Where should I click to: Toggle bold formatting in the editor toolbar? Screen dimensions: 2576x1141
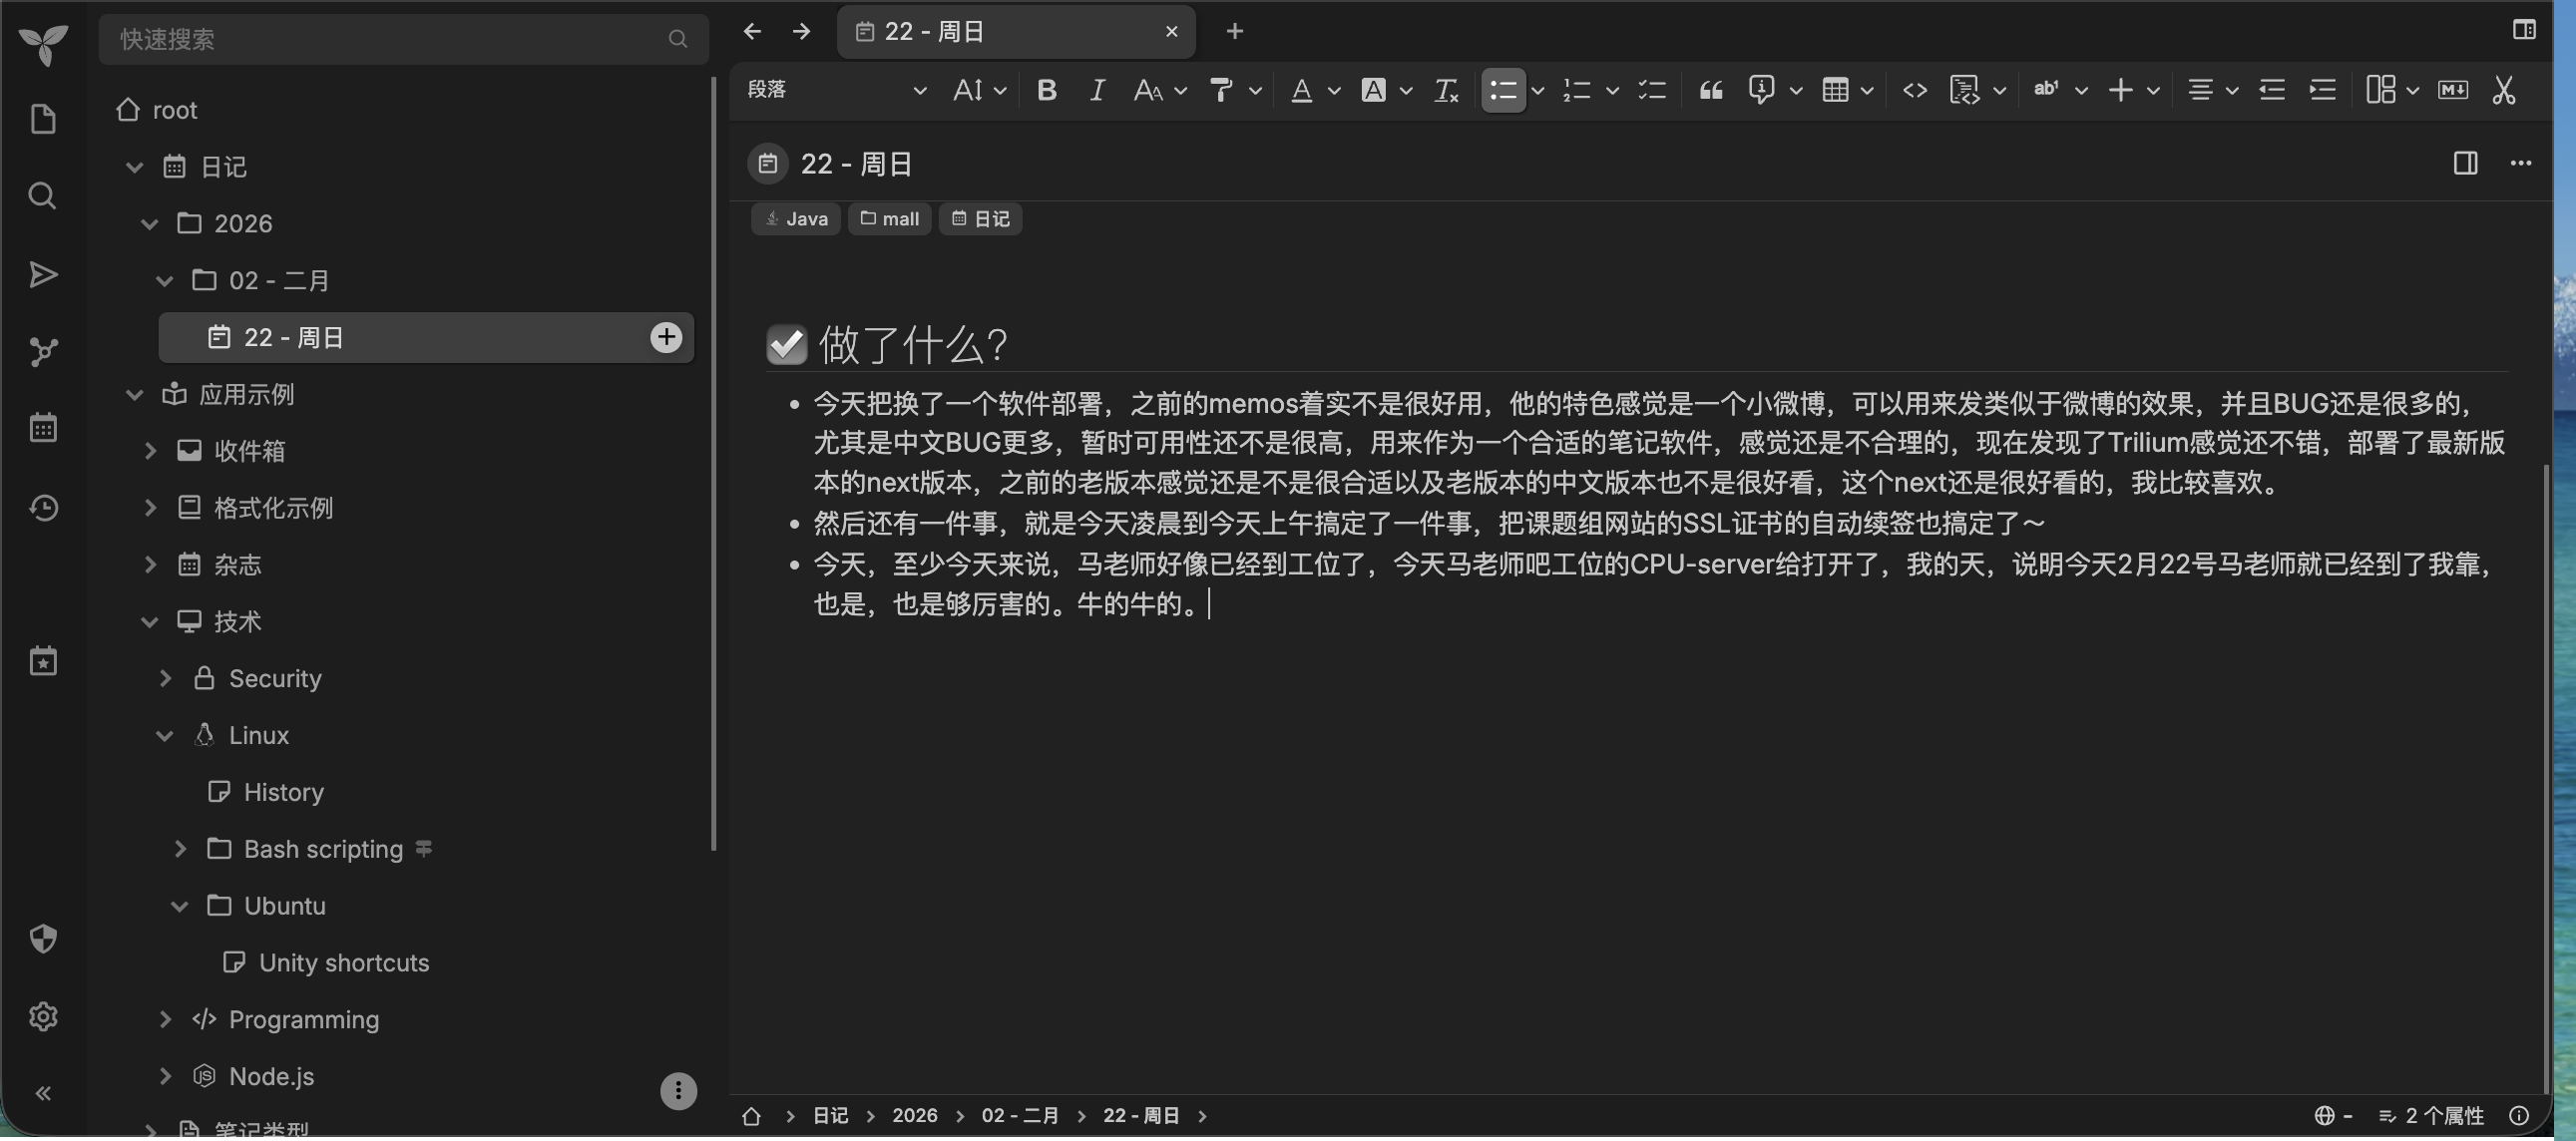tap(1046, 90)
